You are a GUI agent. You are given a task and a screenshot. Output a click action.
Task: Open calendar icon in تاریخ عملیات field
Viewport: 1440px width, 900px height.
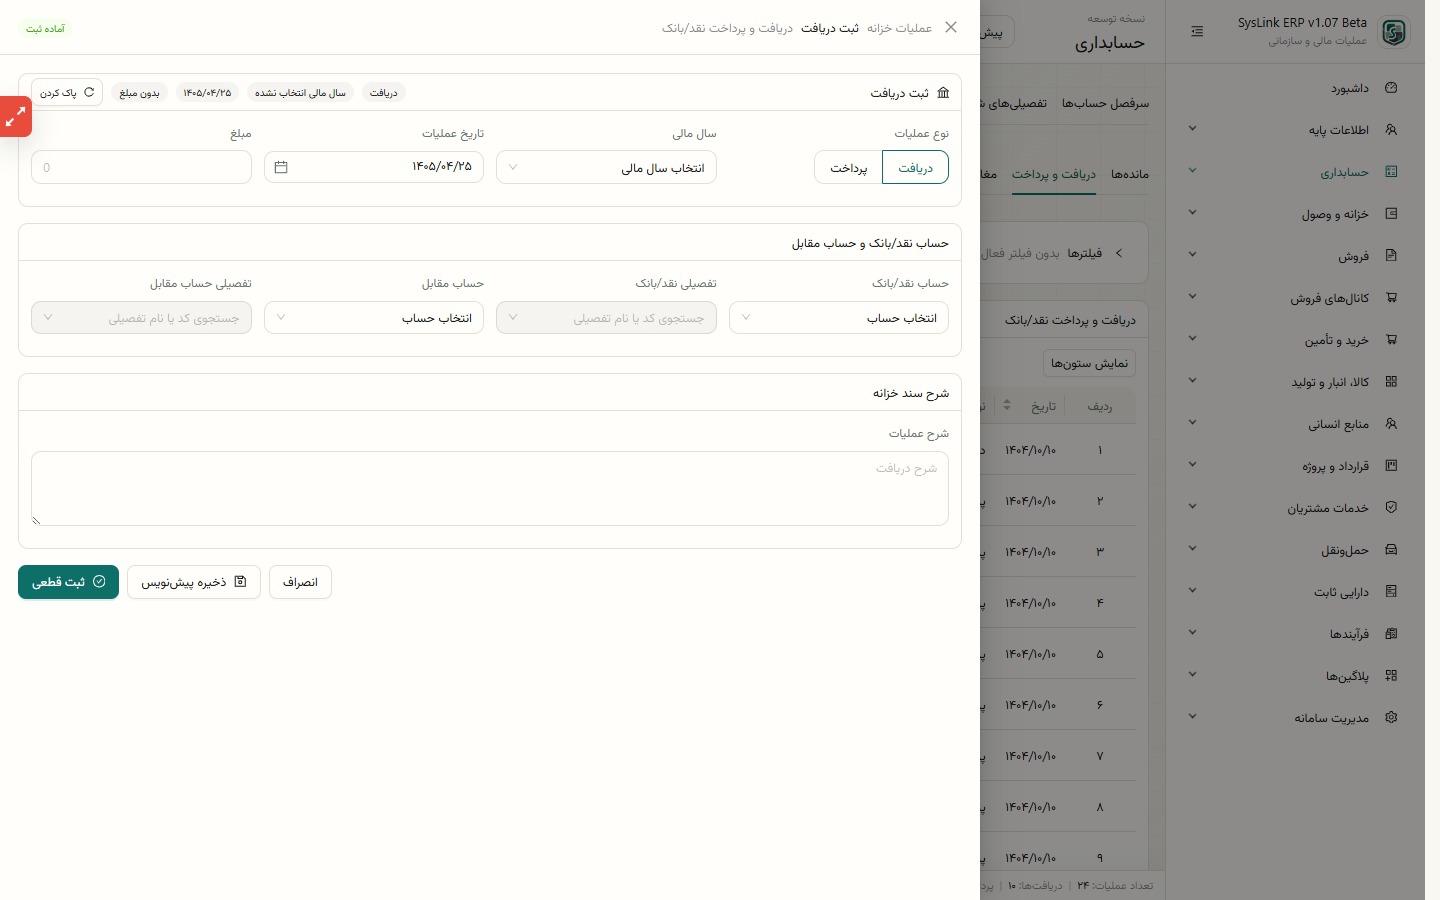click(281, 167)
